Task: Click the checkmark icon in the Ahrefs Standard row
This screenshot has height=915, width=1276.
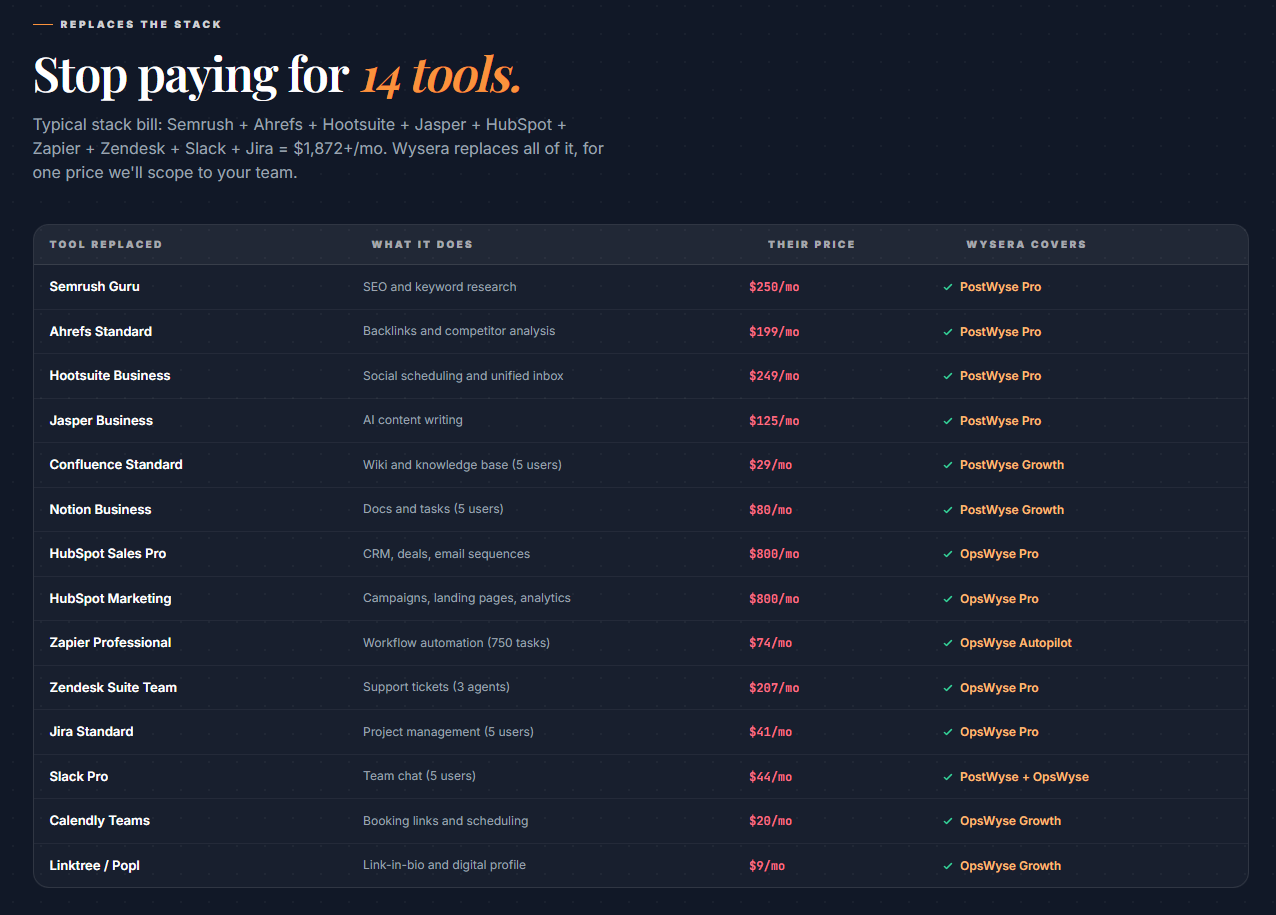Action: (x=948, y=332)
